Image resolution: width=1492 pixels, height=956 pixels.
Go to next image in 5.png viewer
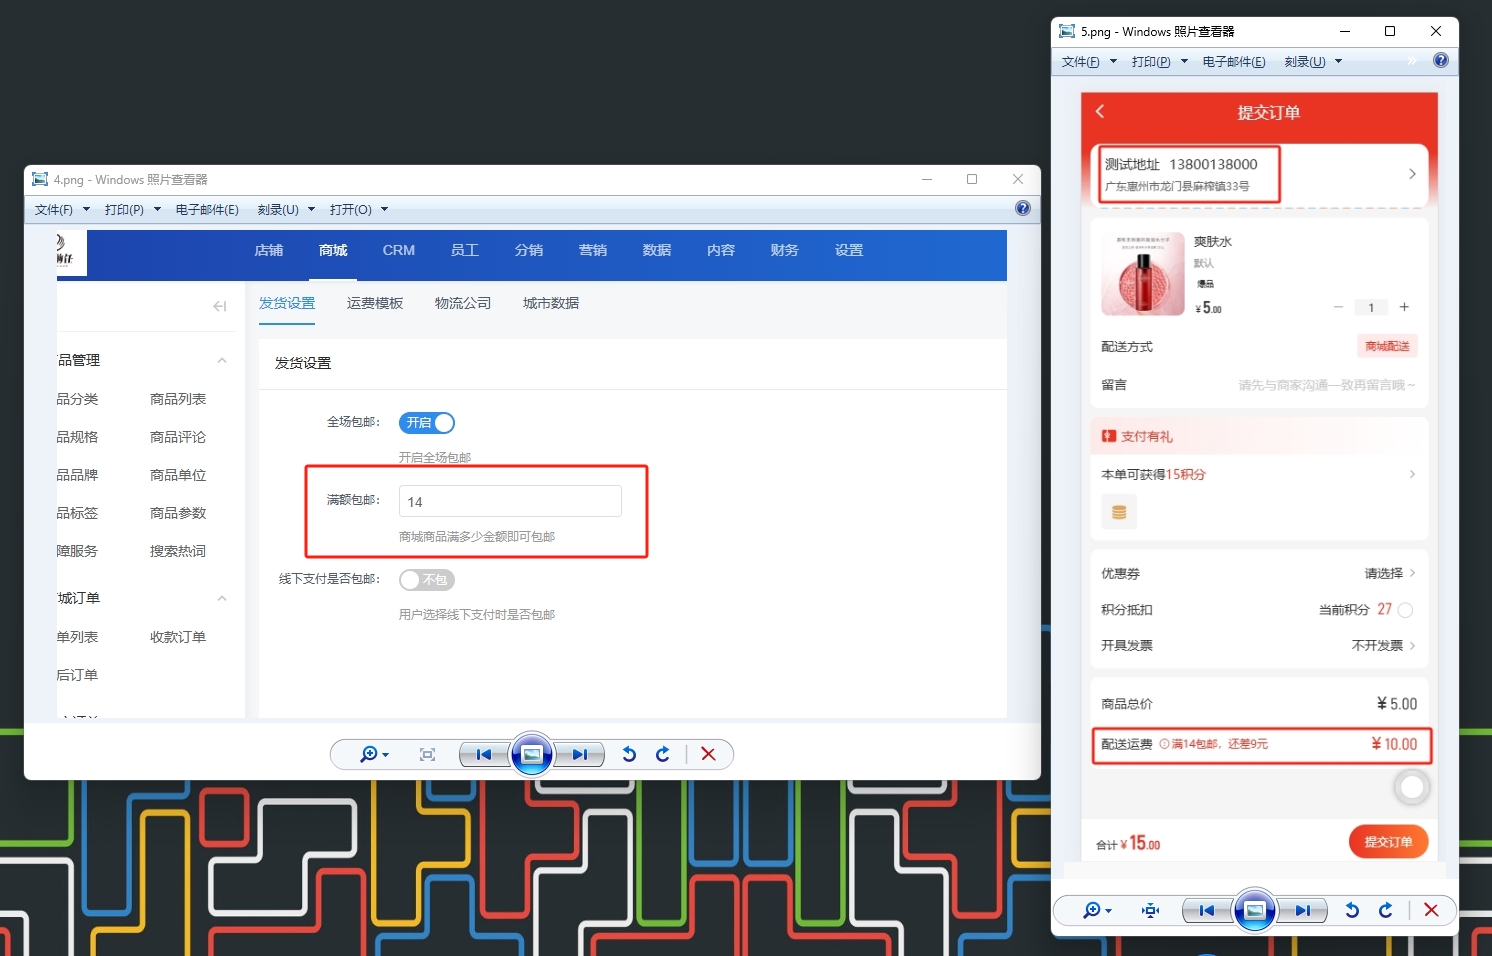coord(1302,910)
